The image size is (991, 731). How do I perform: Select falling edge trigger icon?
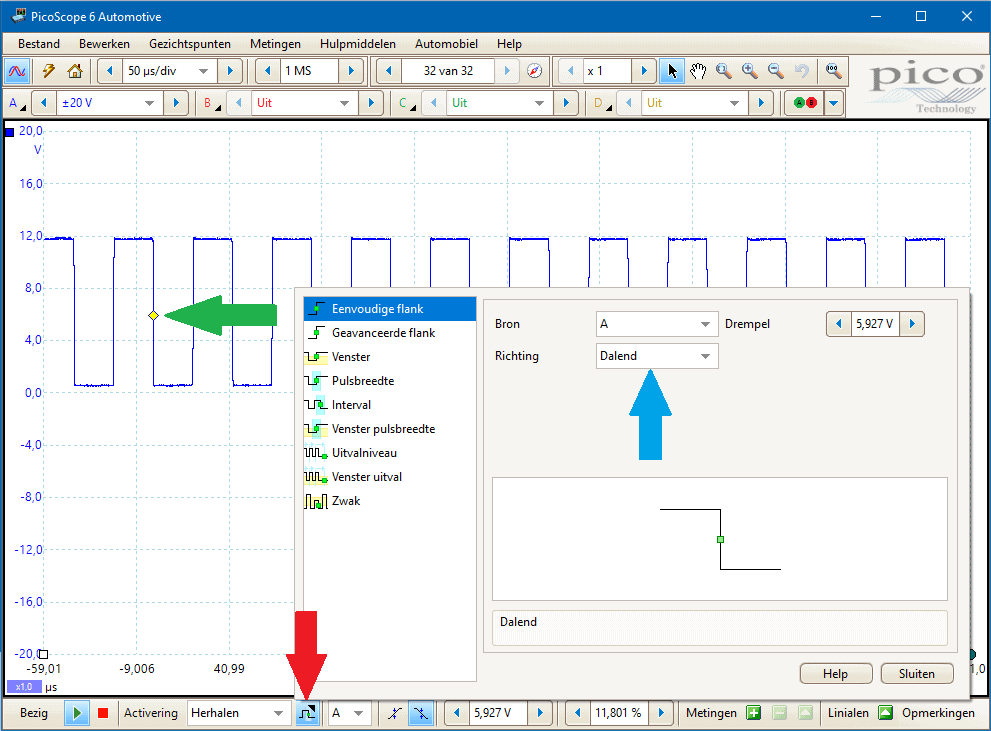[420, 713]
